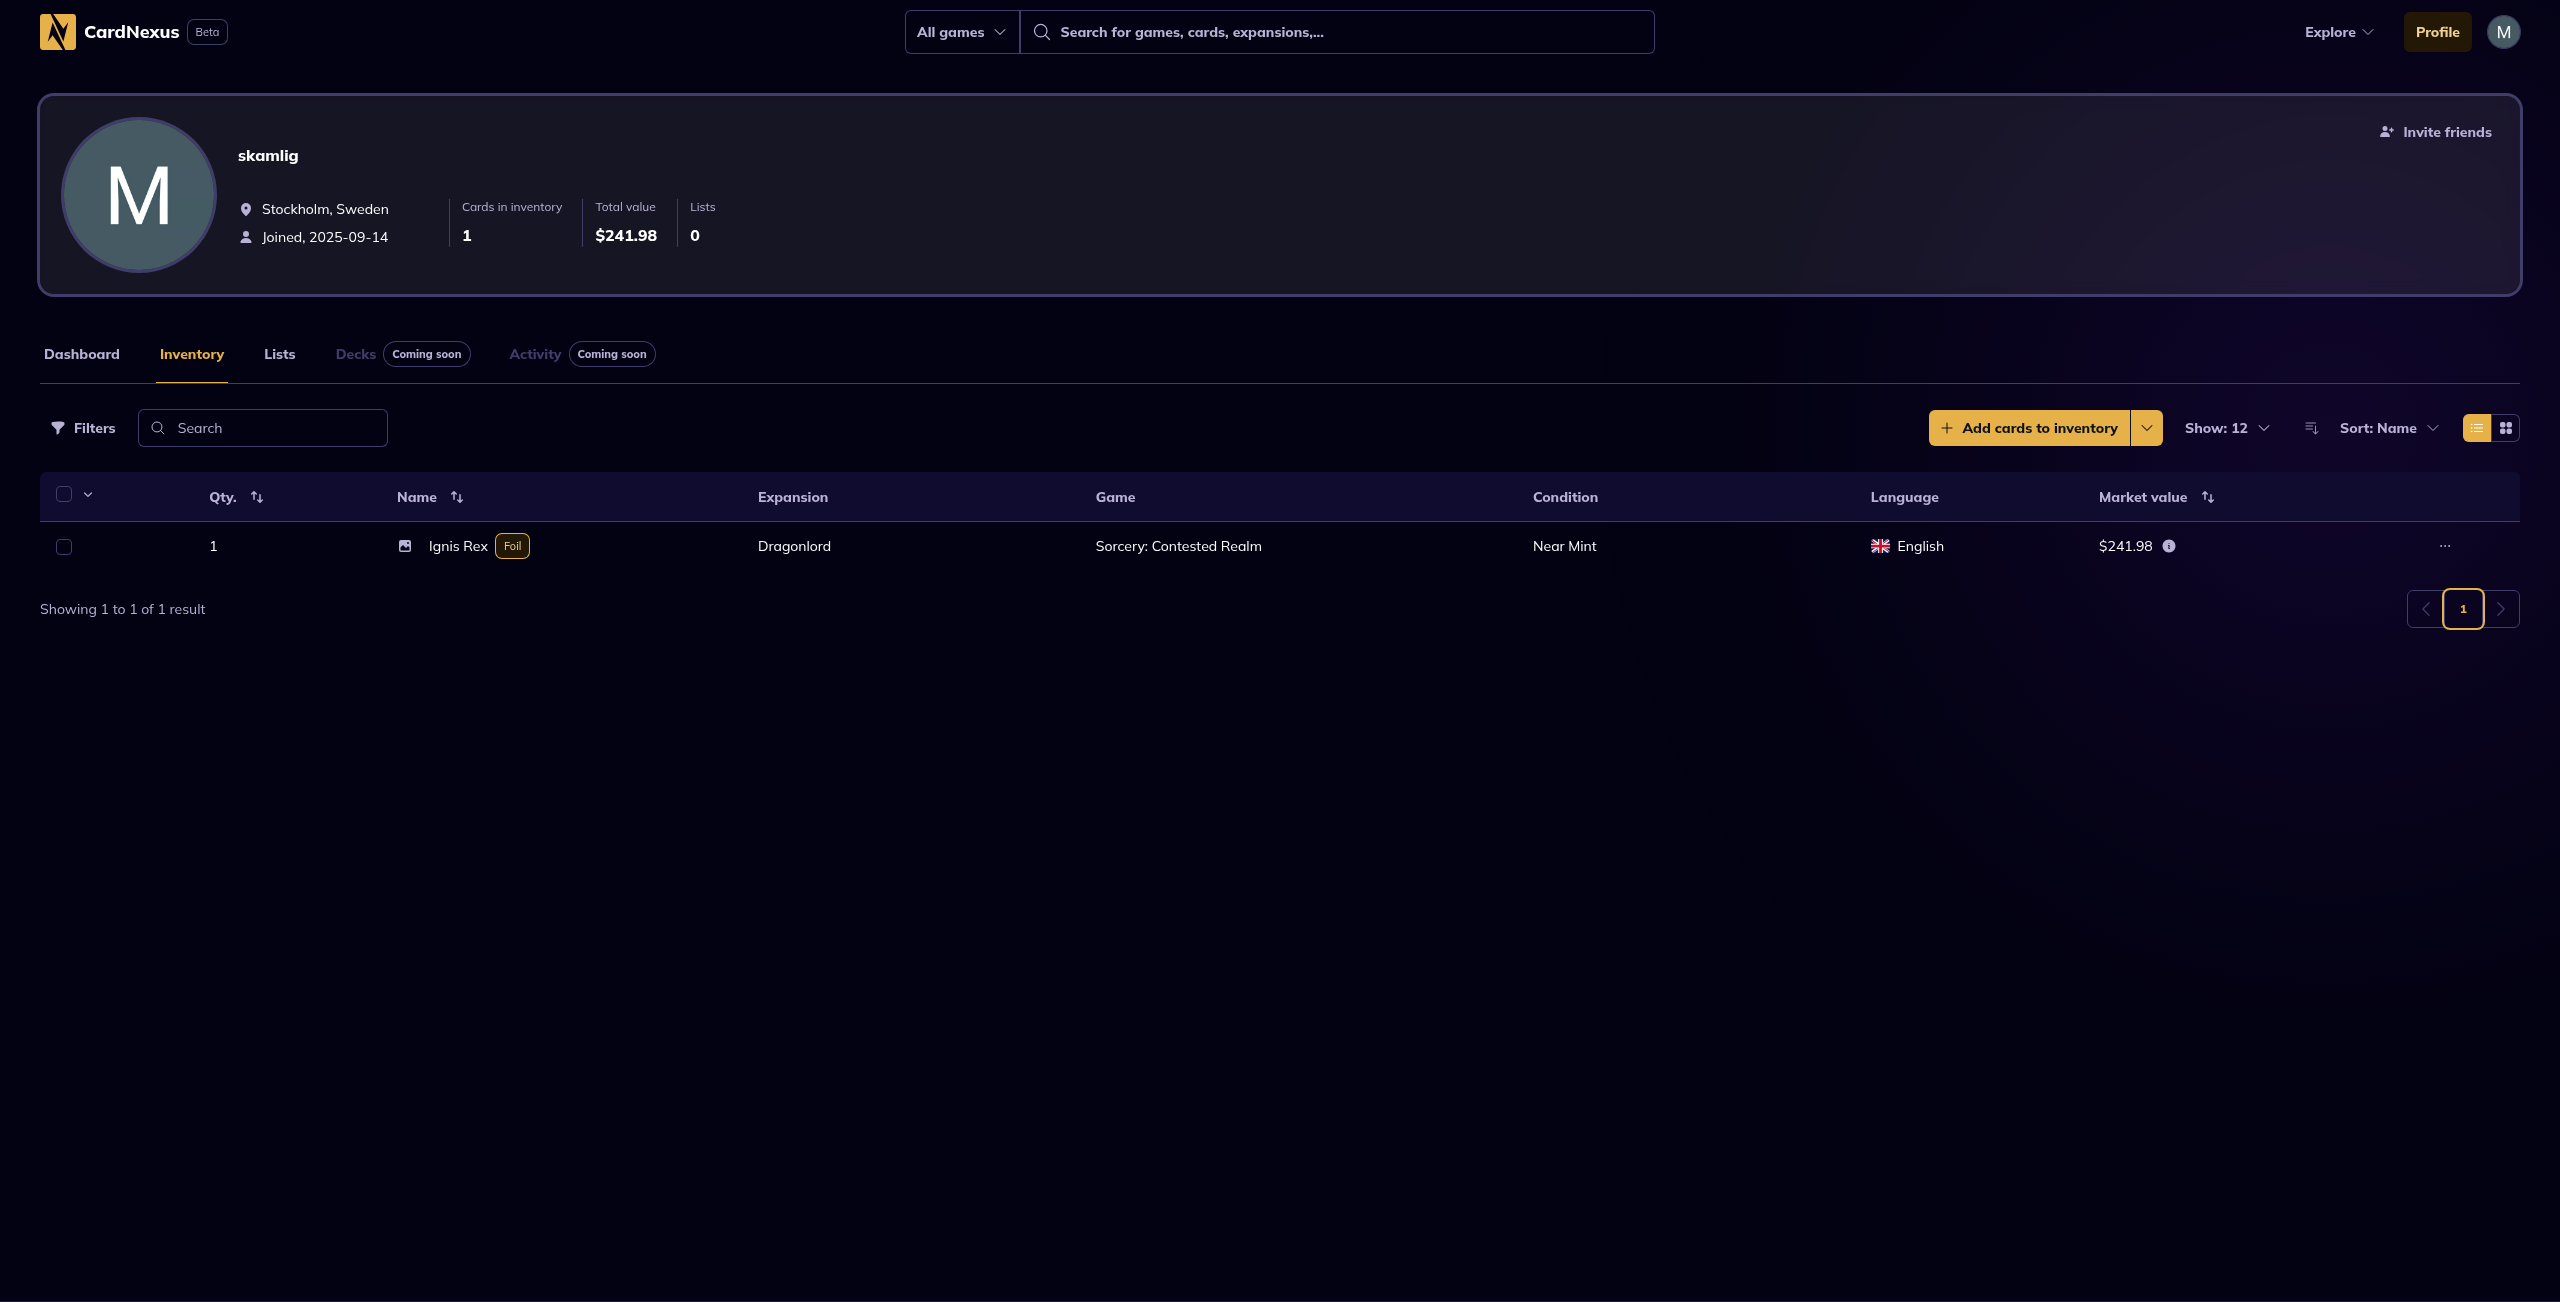Switch to grid view layout
The height and width of the screenshot is (1302, 2560).
(2505, 428)
